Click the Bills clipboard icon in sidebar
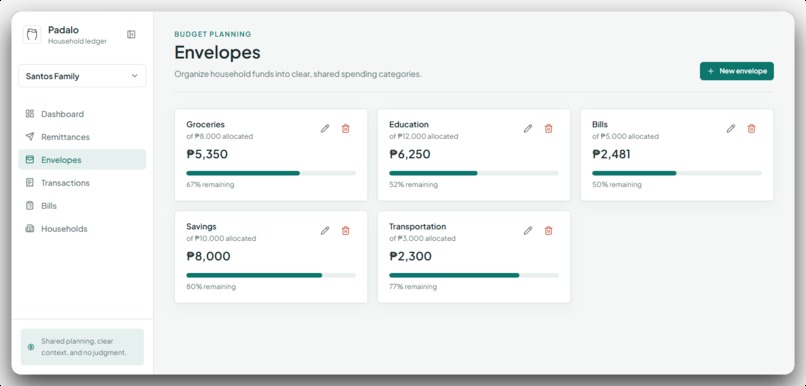Viewport: 806px width, 386px height. (x=30, y=206)
